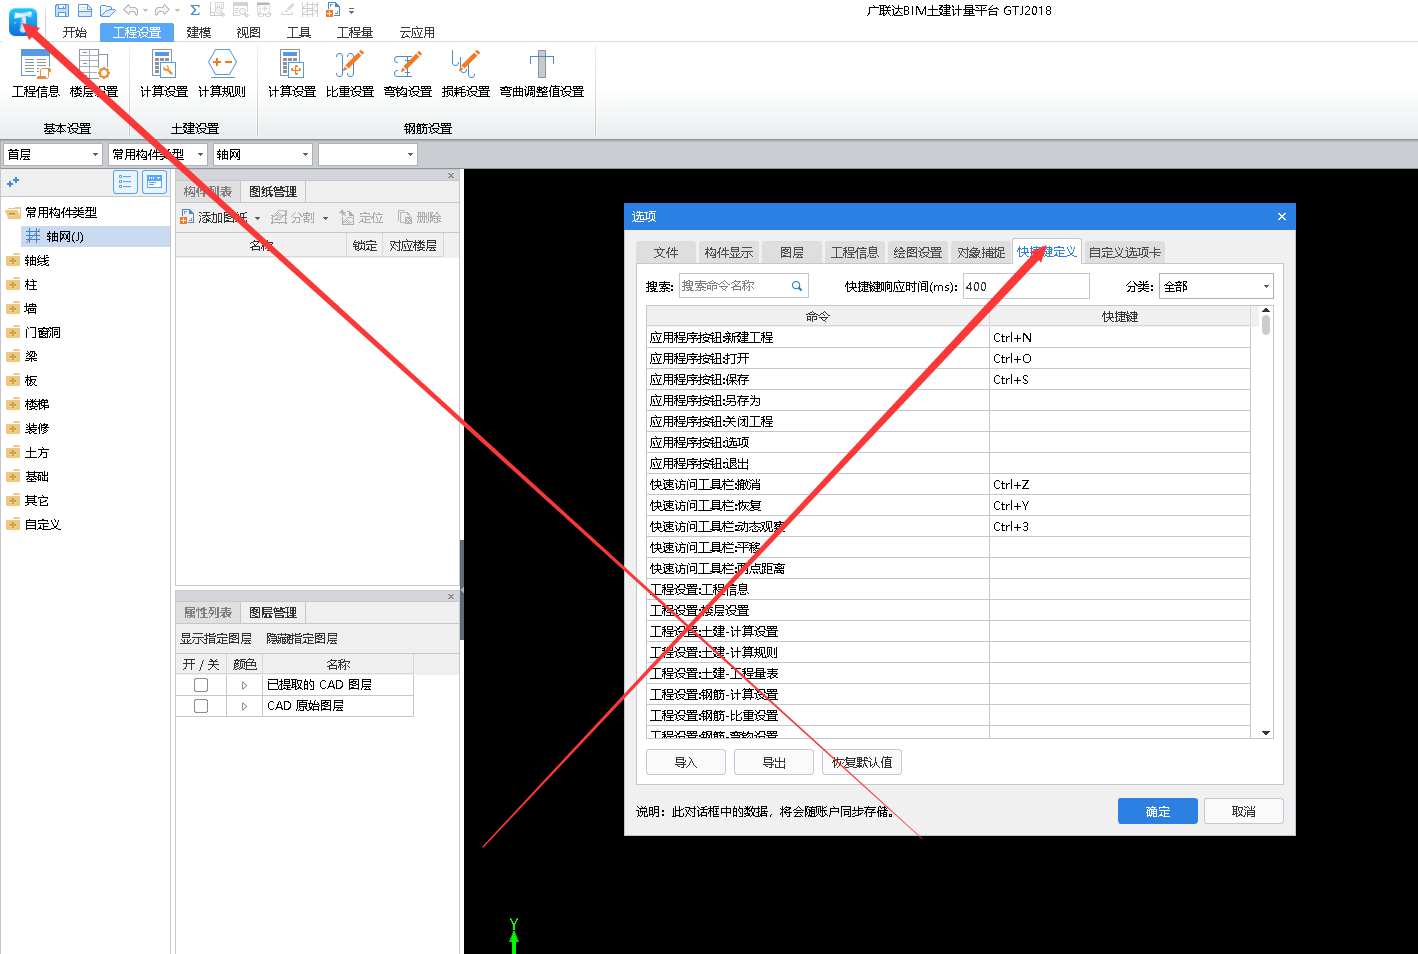Click 添加图纸 add drawing icon

pyautogui.click(x=187, y=217)
